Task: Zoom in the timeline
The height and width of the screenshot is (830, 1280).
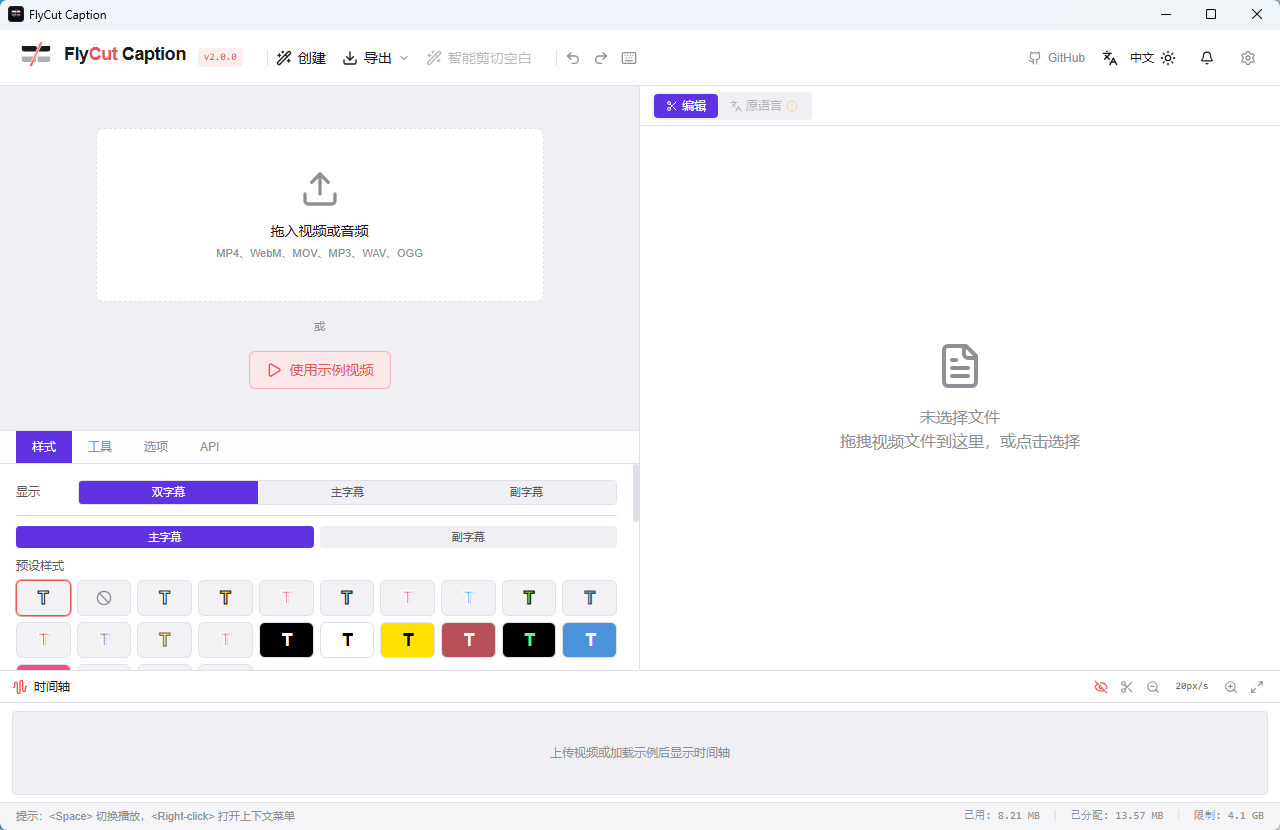Action: point(1231,687)
